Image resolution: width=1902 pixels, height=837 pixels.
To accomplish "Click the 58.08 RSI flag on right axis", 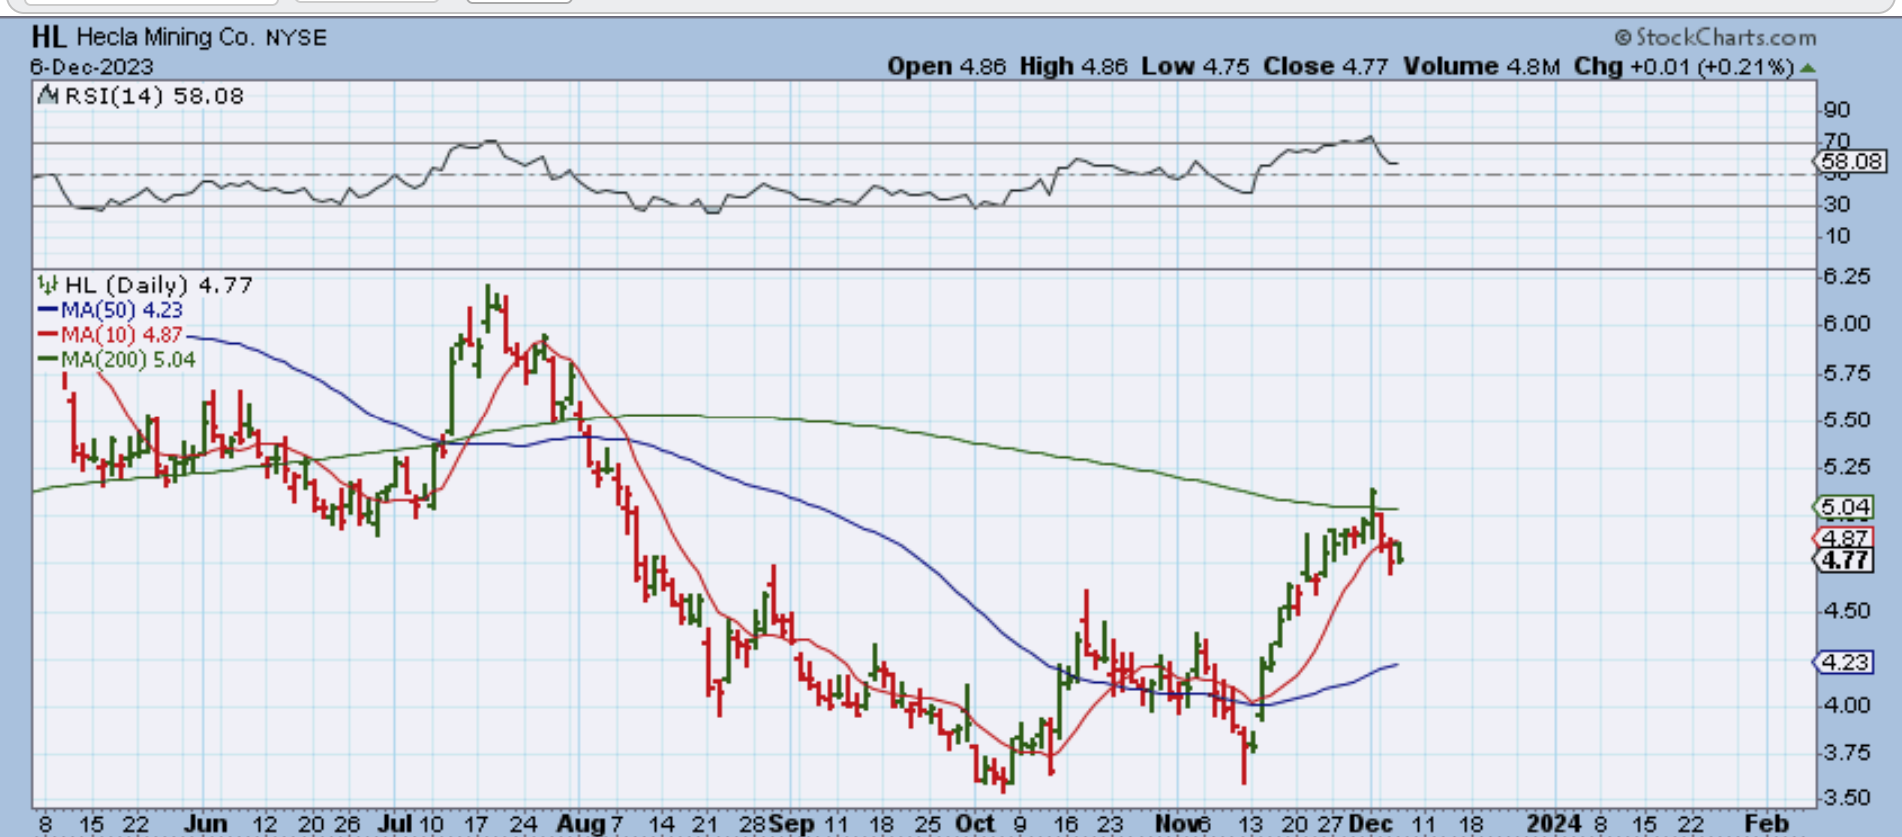I will pyautogui.click(x=1850, y=161).
